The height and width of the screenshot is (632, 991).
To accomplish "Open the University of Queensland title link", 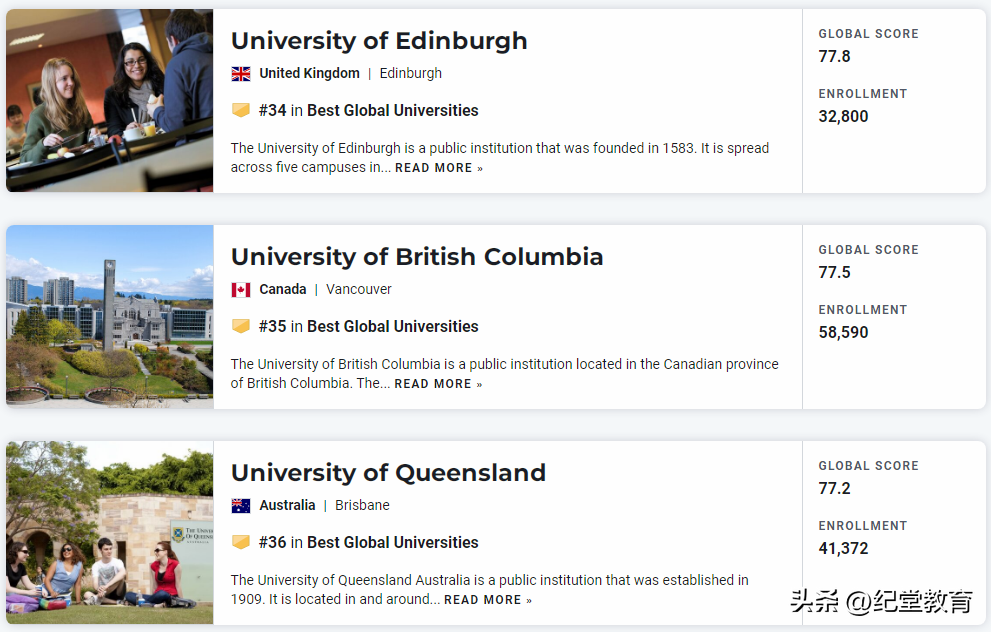I will pos(388,473).
